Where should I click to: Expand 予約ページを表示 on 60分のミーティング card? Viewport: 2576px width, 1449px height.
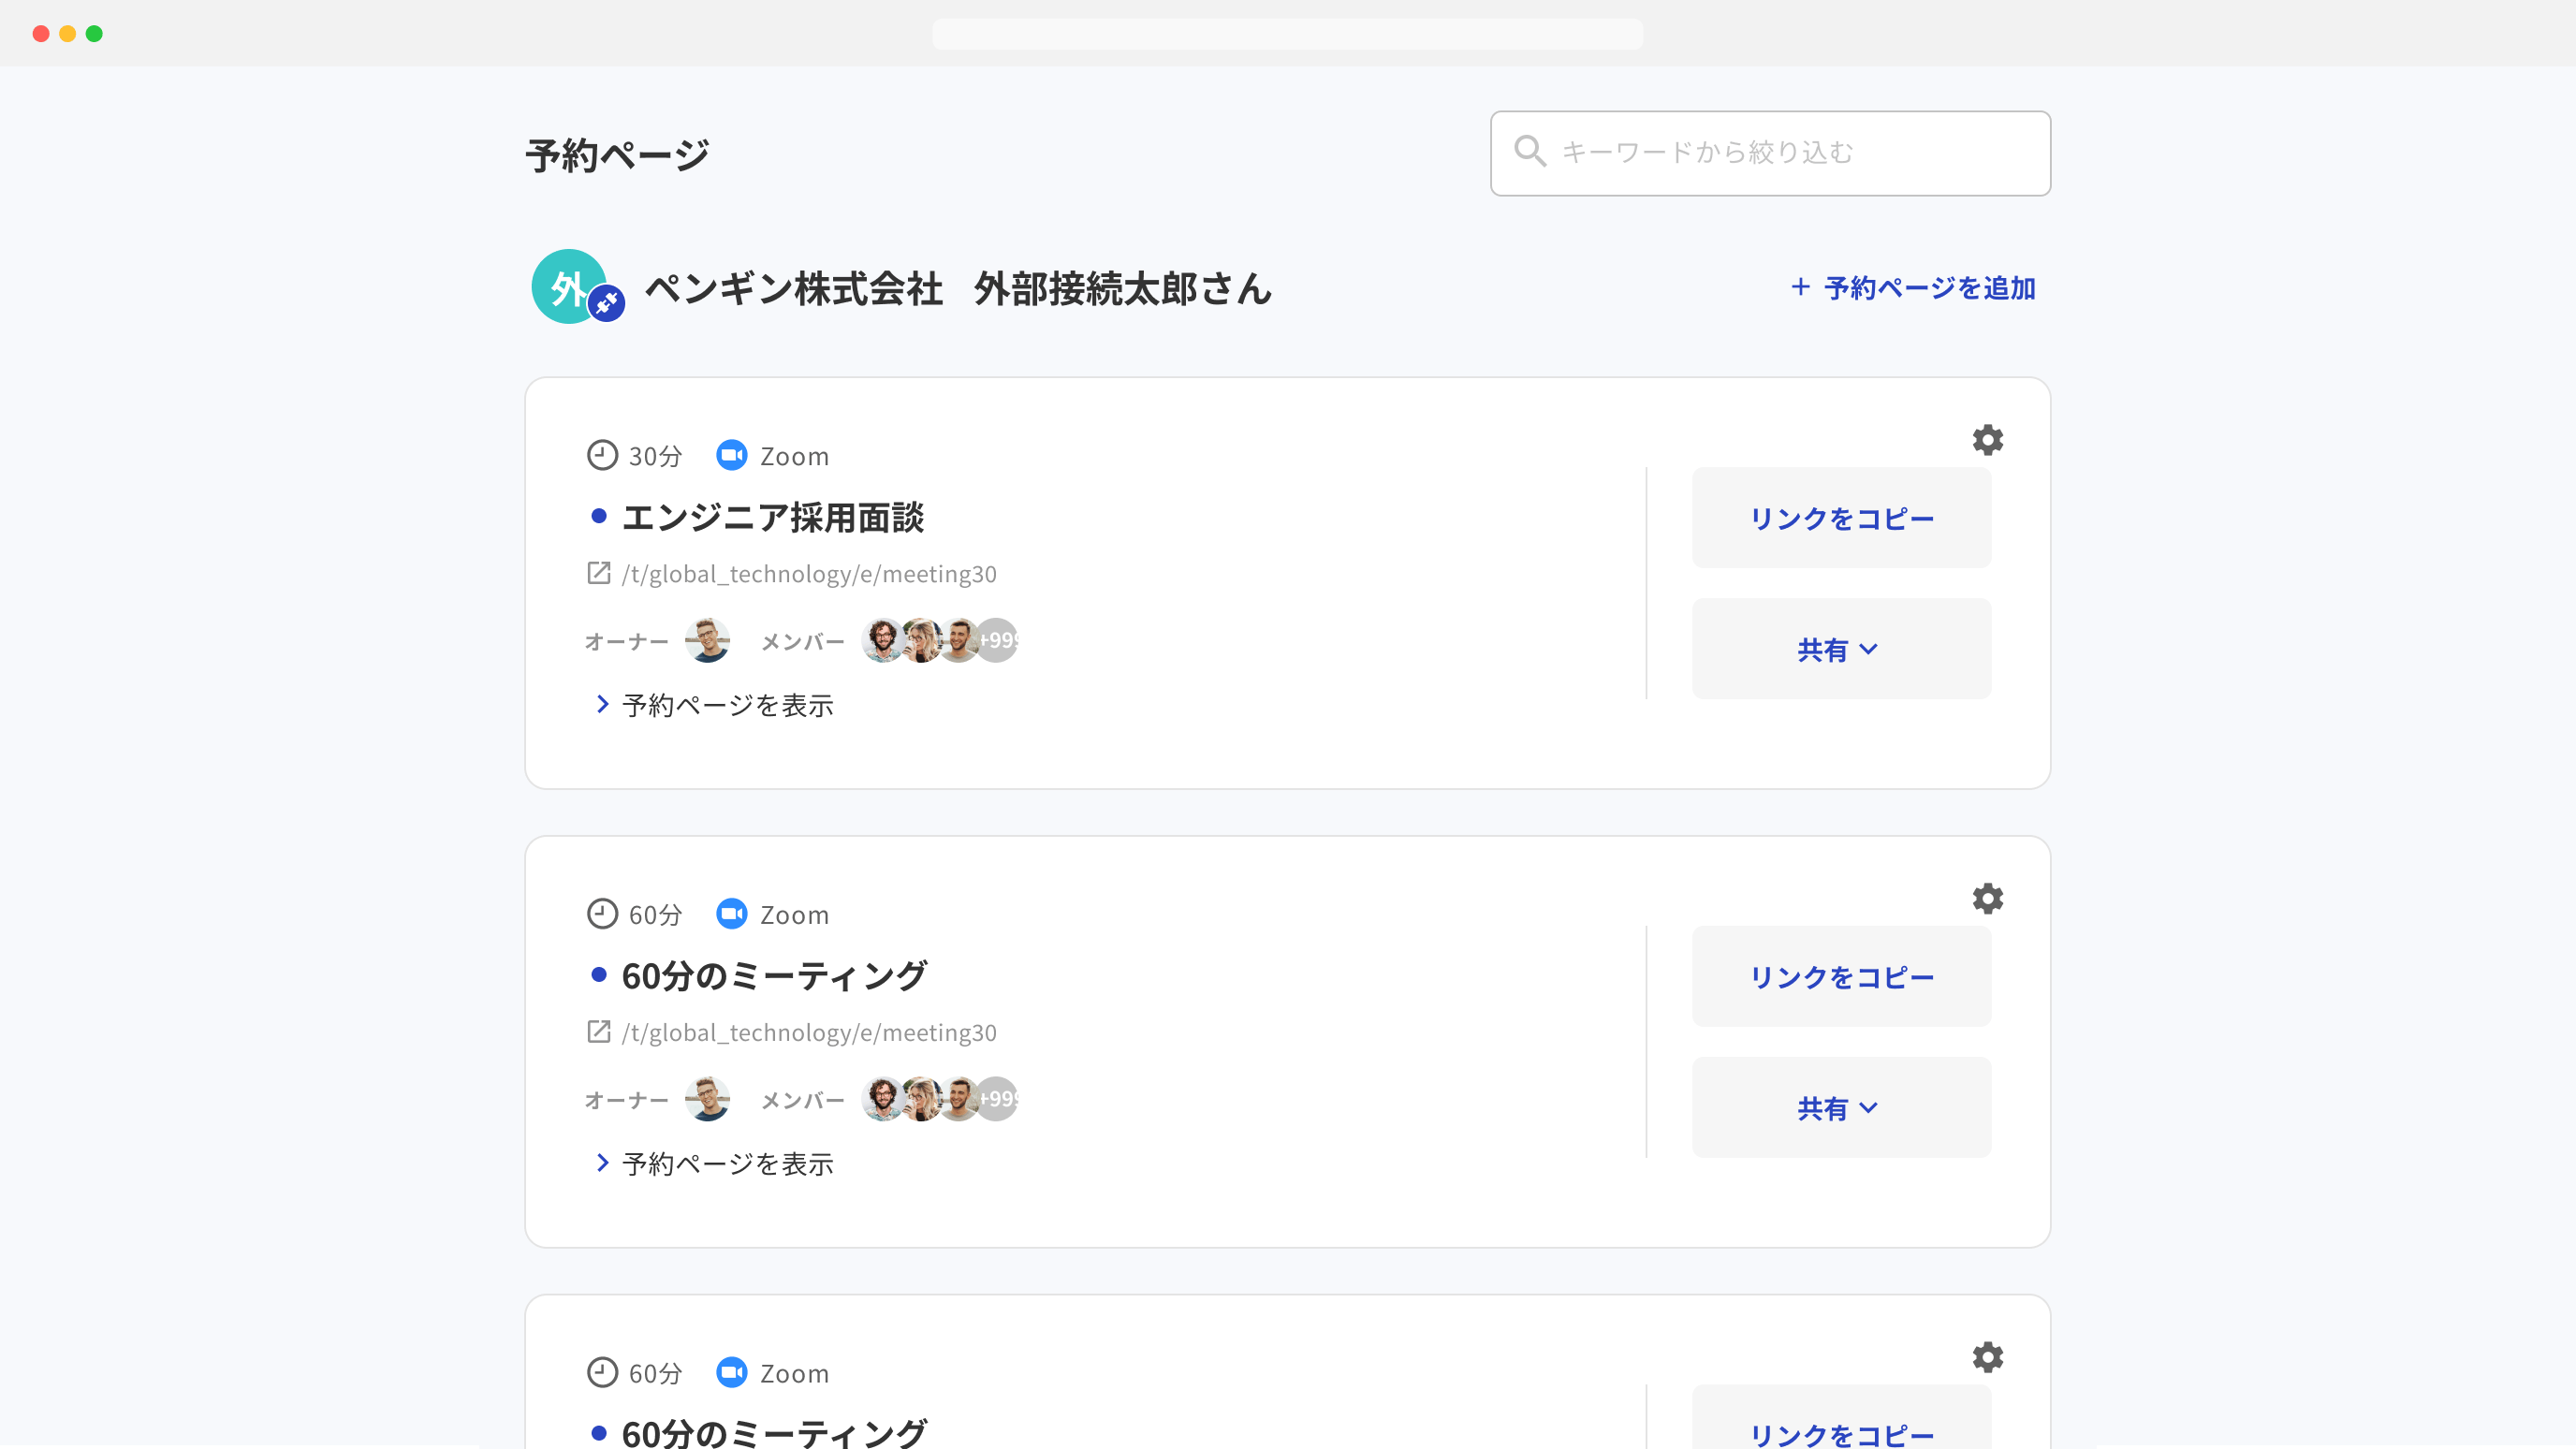pyautogui.click(x=727, y=1163)
